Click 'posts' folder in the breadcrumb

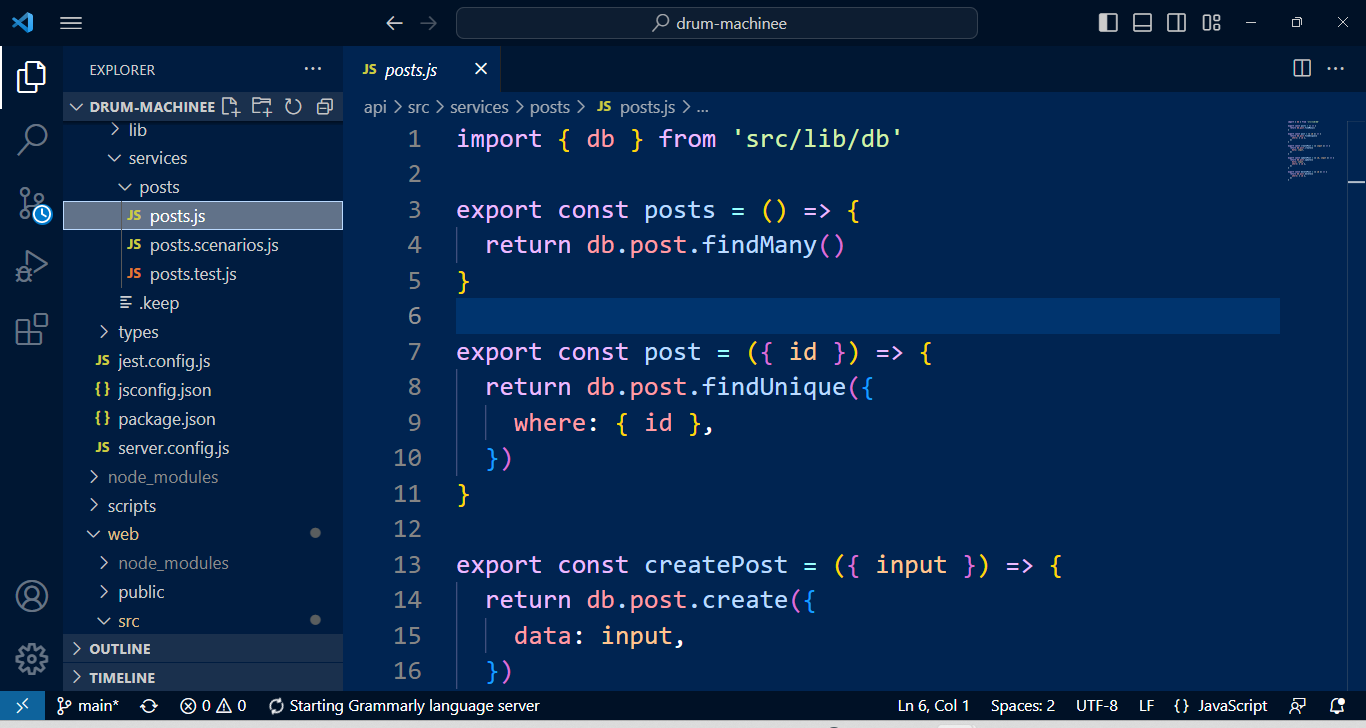(550, 107)
